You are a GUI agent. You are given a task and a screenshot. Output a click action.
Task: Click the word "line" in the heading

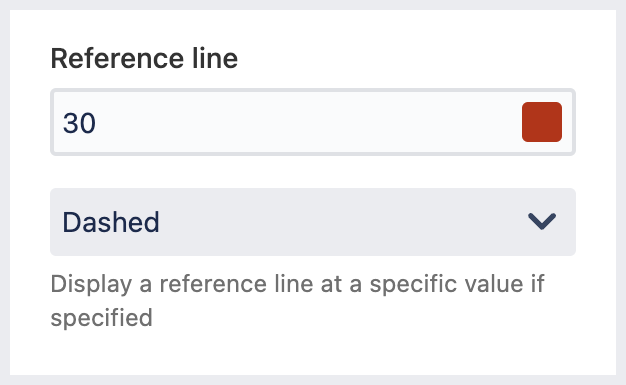pos(215,58)
